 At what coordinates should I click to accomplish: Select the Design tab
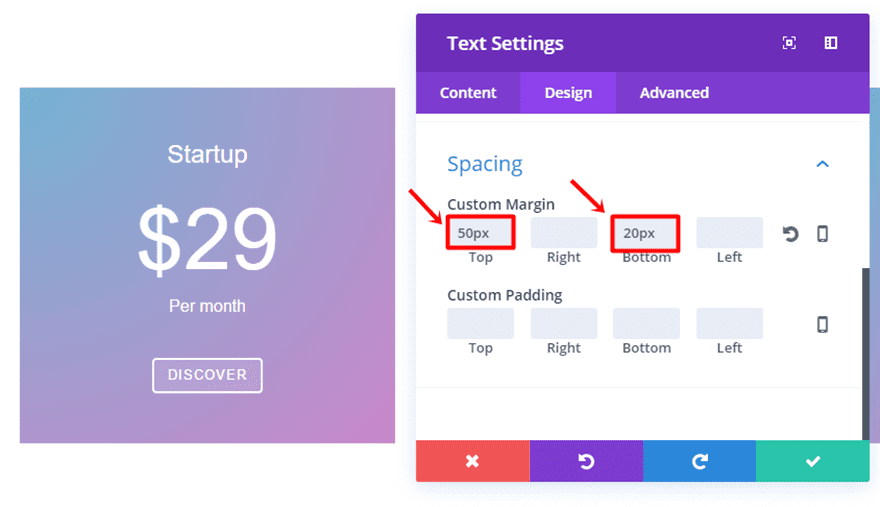click(568, 93)
